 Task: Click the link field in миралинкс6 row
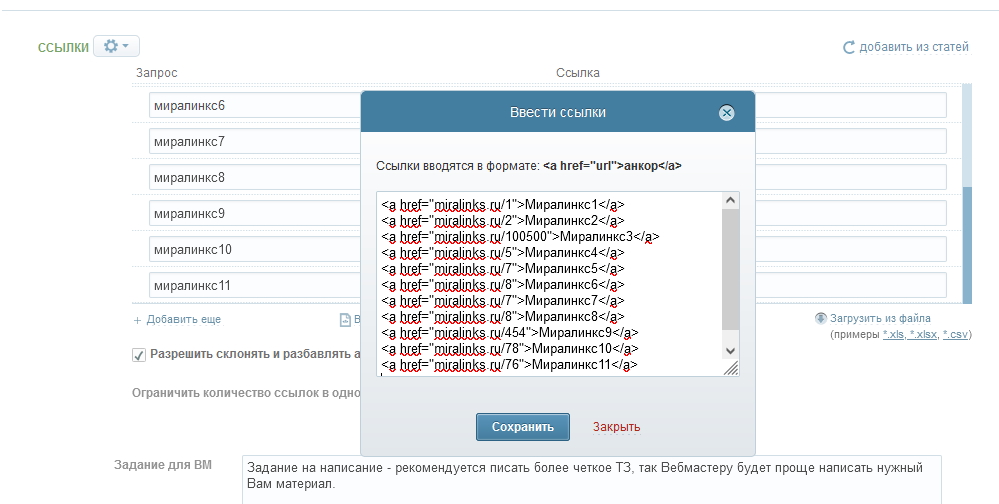pos(851,105)
